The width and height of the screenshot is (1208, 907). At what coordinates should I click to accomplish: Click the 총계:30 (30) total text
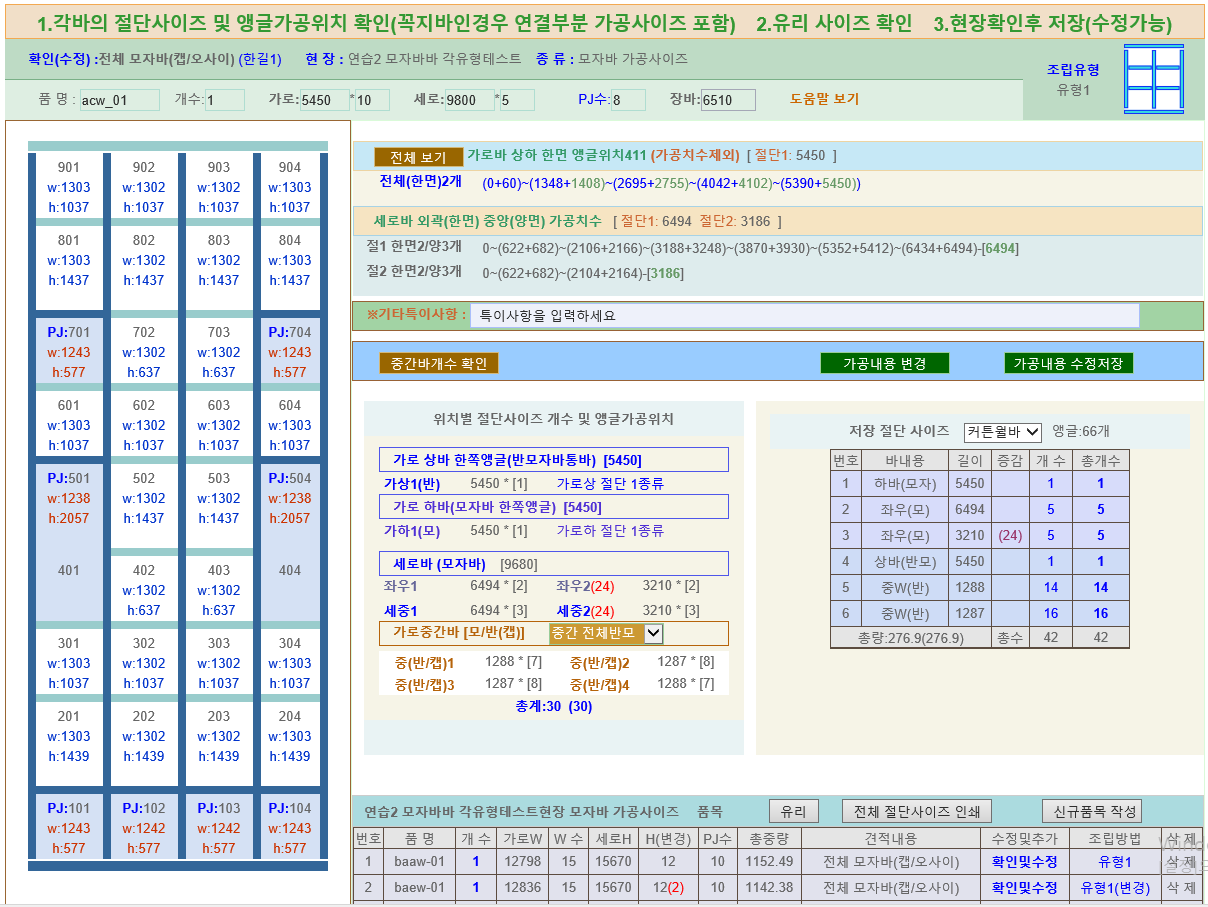(x=553, y=706)
